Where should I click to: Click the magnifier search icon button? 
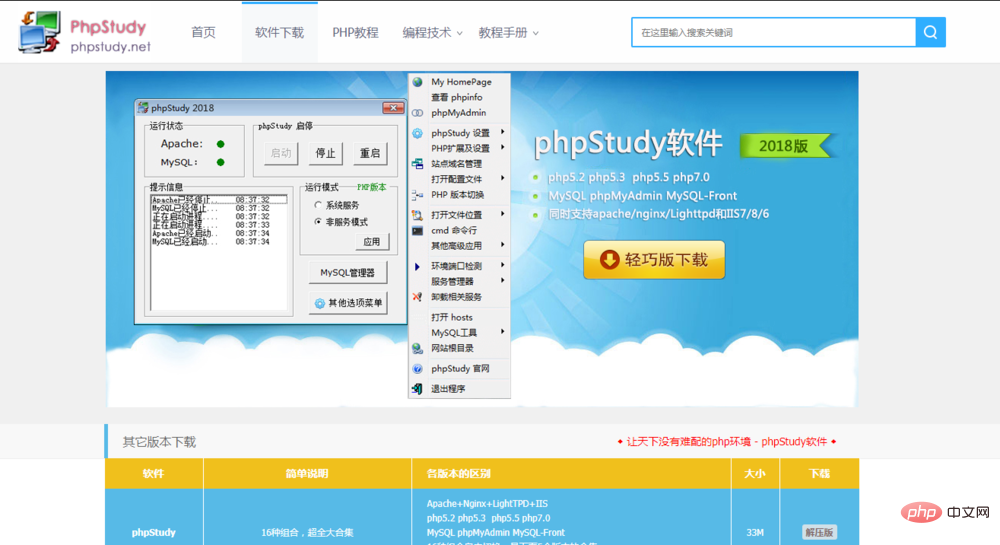[930, 32]
